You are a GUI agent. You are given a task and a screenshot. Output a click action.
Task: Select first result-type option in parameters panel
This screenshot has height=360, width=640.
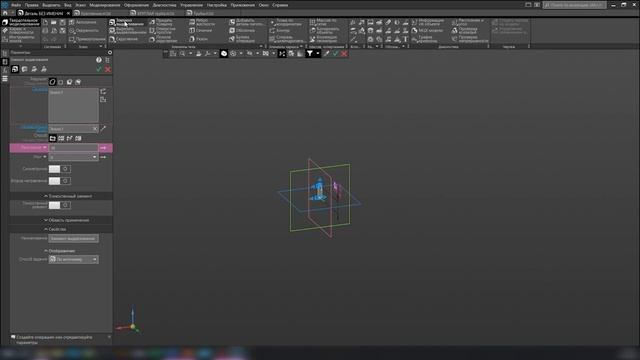pyautogui.click(x=52, y=82)
